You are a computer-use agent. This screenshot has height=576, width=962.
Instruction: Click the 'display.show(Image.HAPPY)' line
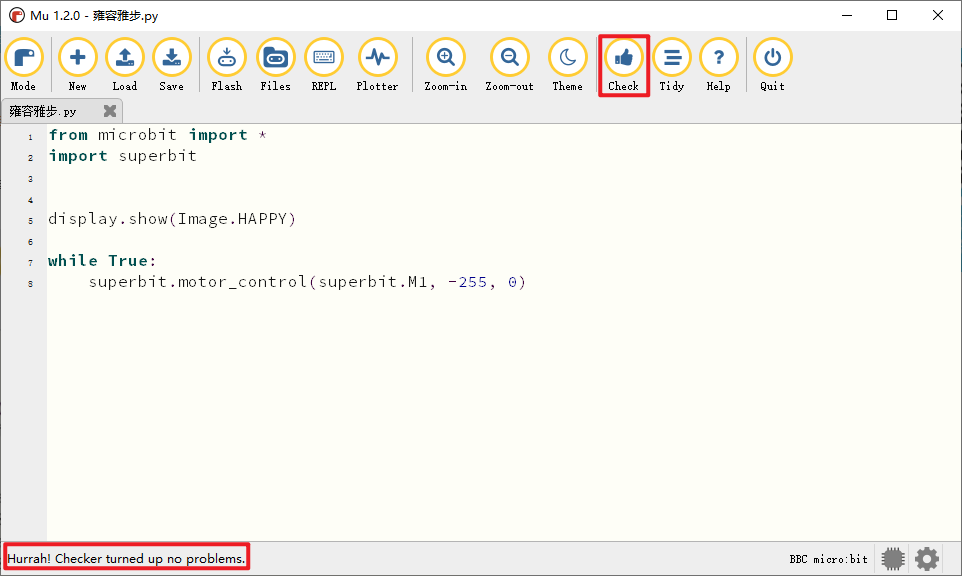(172, 219)
